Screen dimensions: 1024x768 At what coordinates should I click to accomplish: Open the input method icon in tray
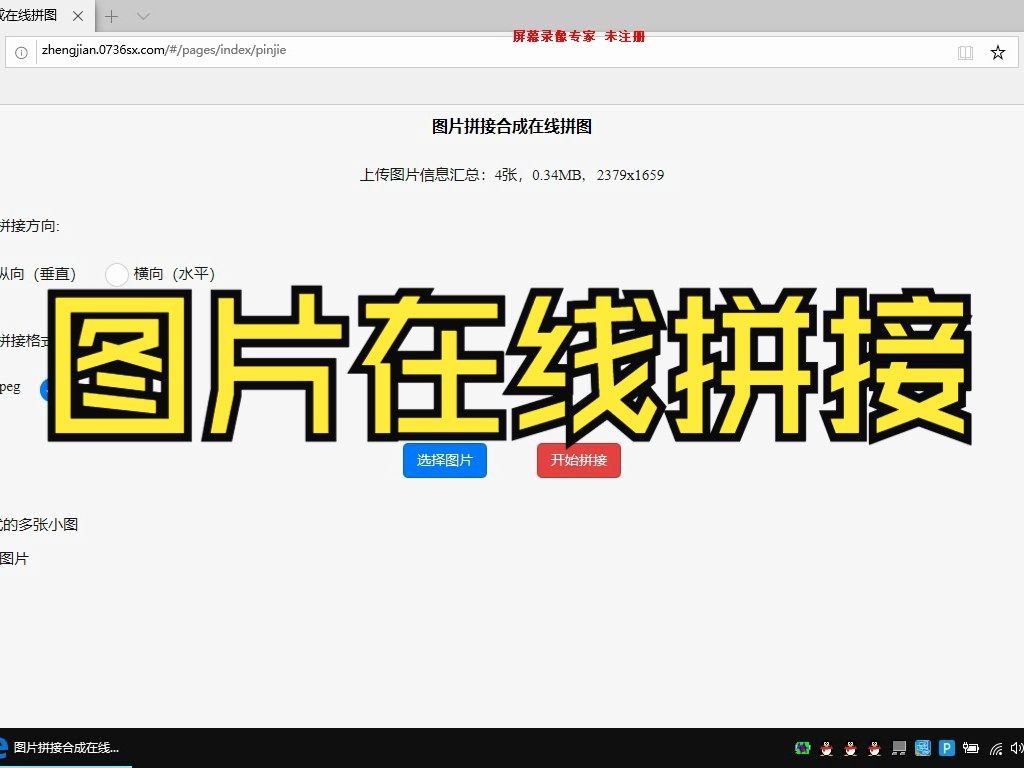pos(922,748)
